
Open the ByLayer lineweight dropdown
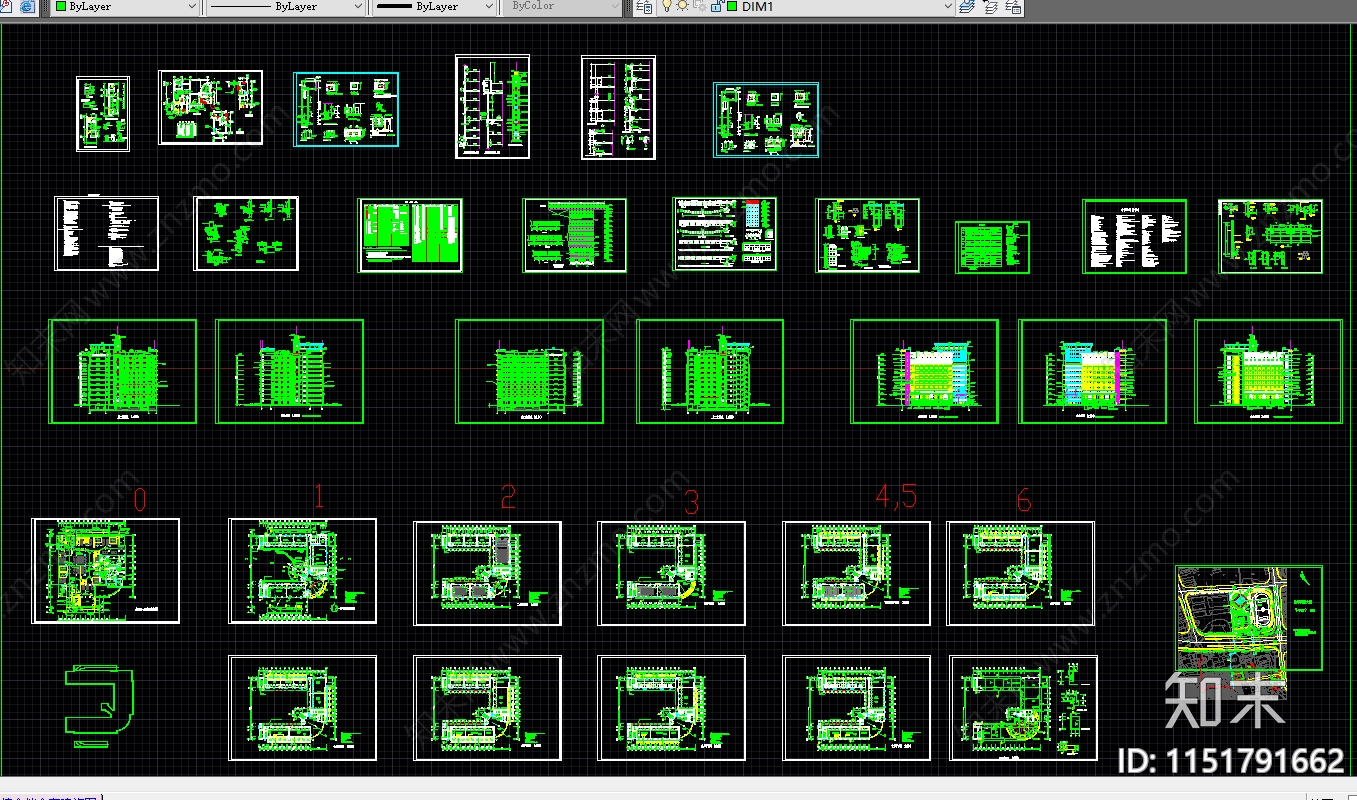(x=434, y=6)
